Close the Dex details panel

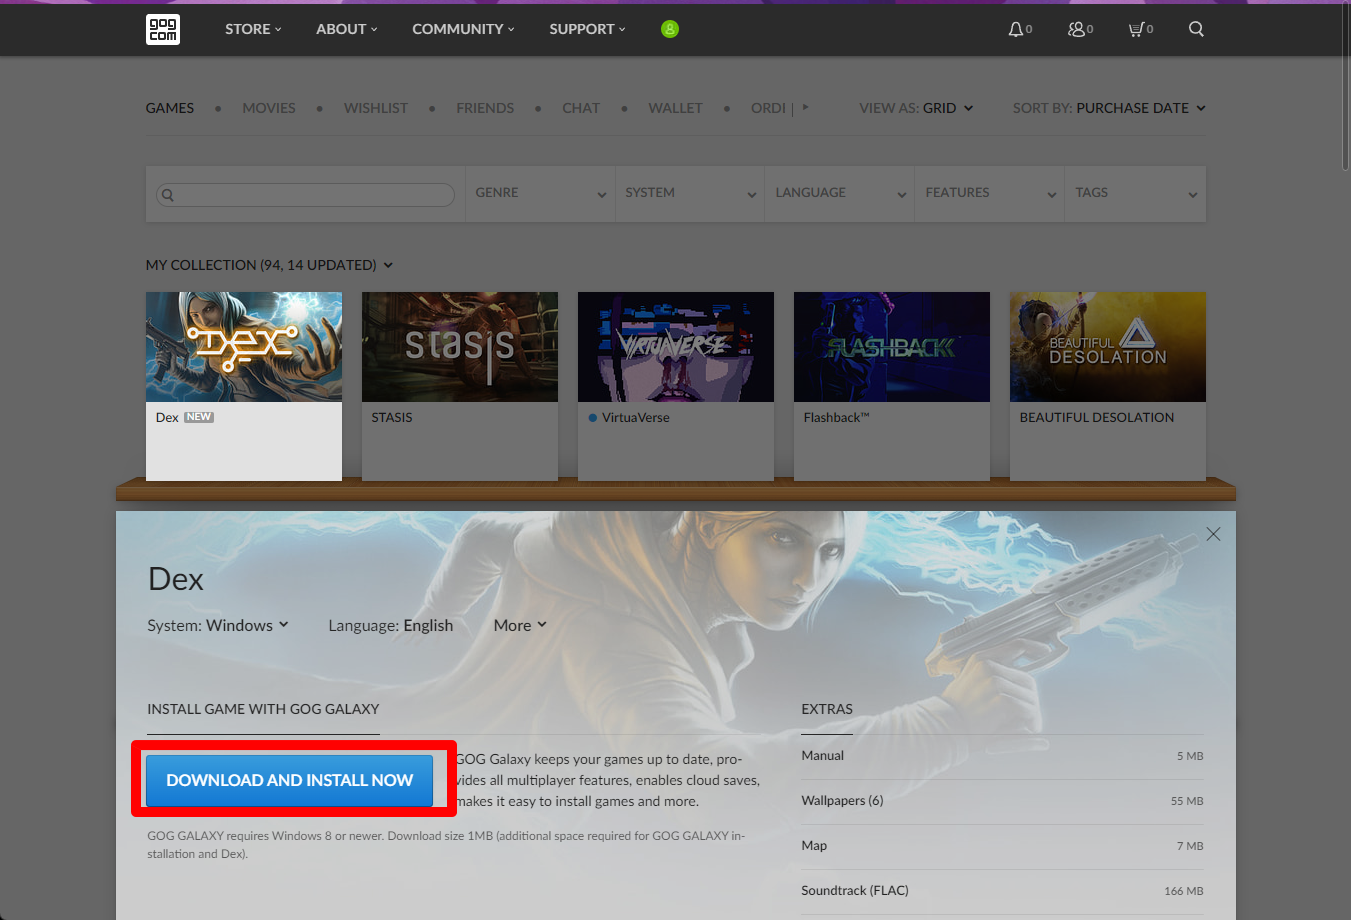coord(1213,534)
